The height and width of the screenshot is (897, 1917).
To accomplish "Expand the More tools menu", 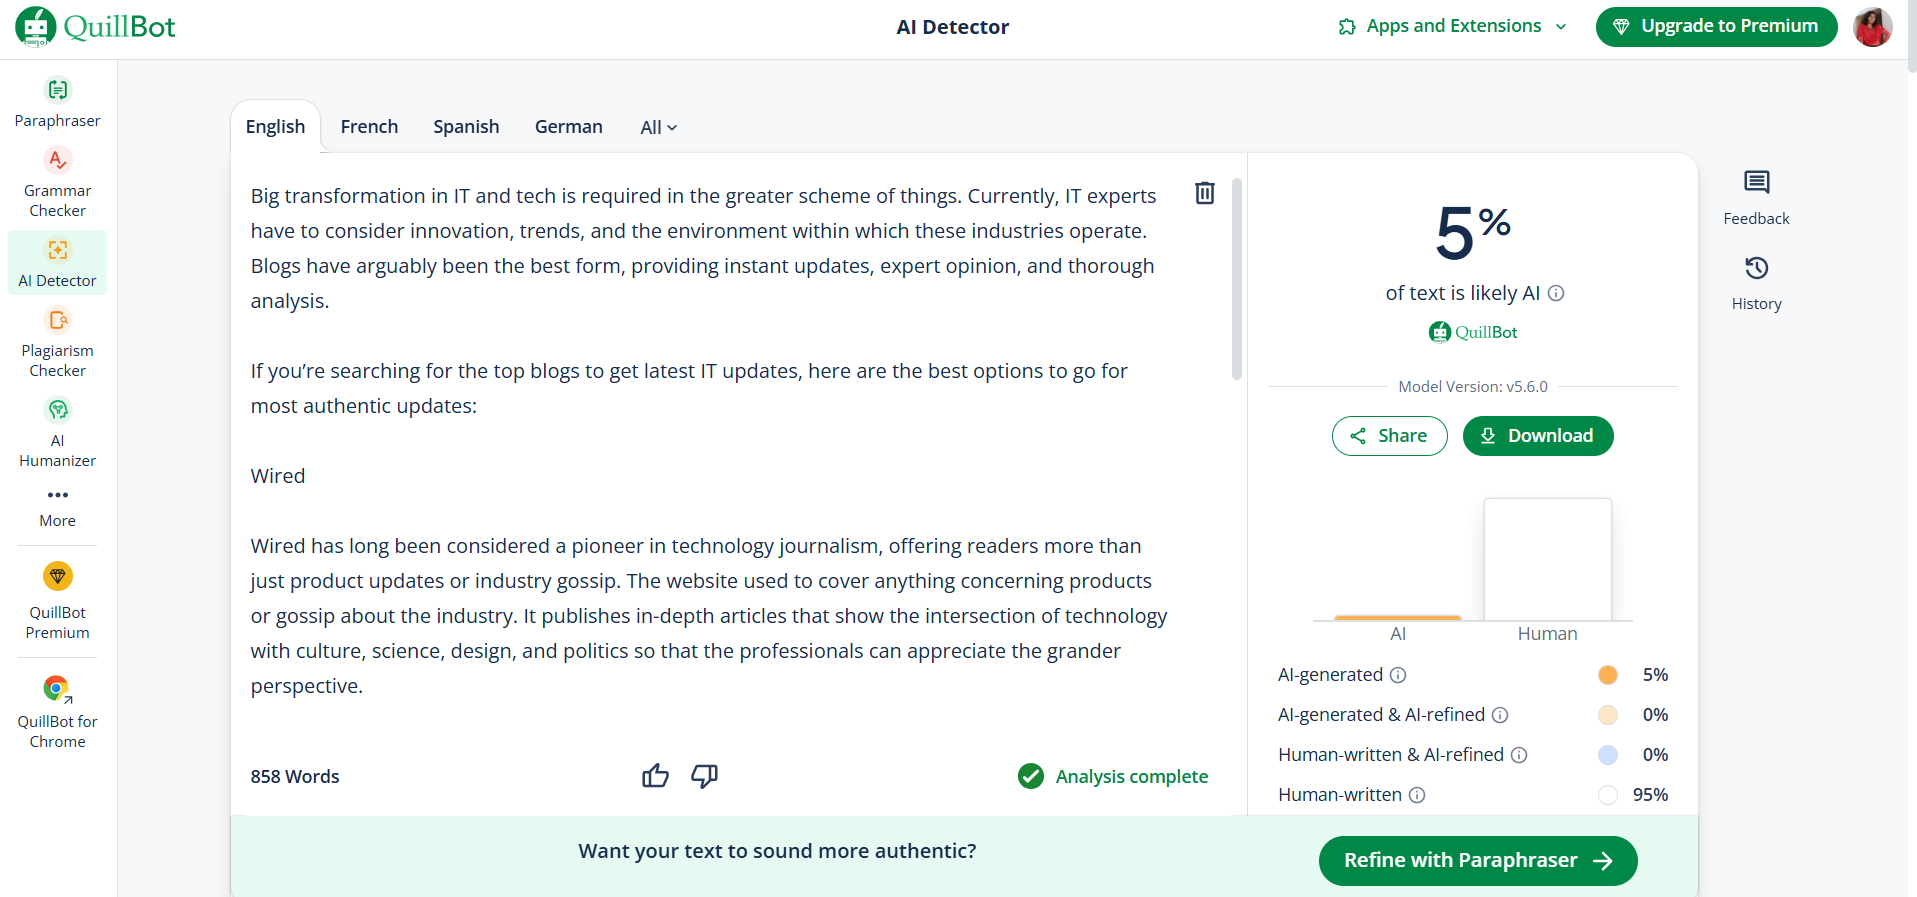I will 58,505.
